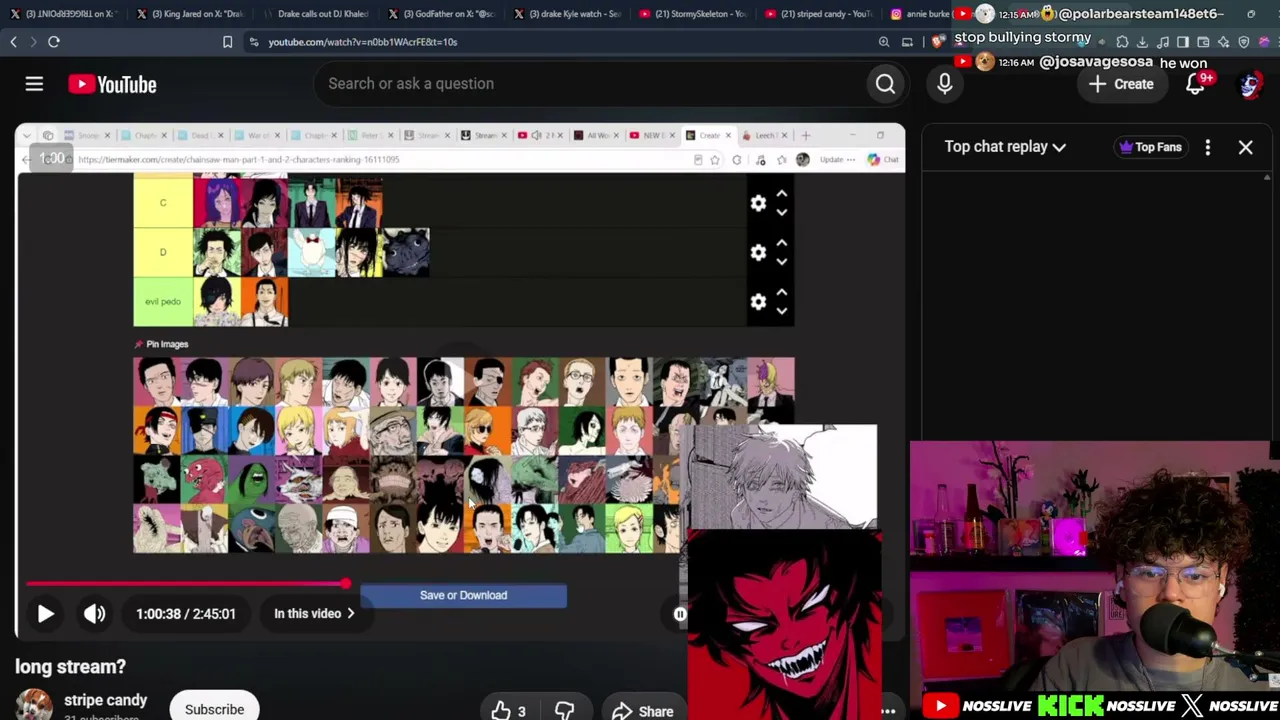Image resolution: width=1280 pixels, height=720 pixels.
Task: Open the stripe candy channel name link
Action: [105, 700]
